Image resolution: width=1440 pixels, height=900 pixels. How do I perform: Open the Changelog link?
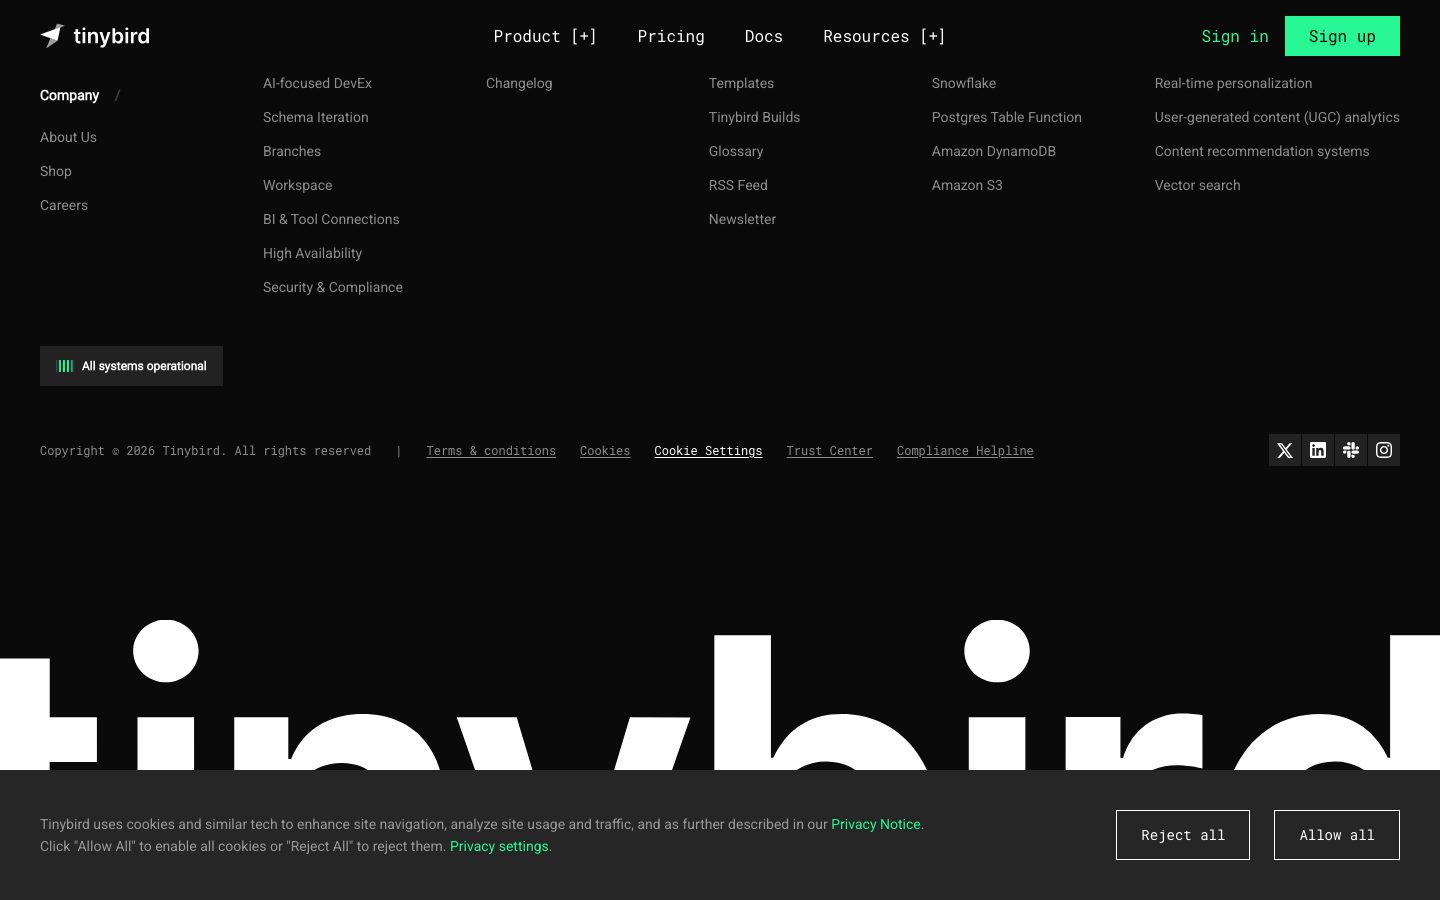(x=519, y=83)
